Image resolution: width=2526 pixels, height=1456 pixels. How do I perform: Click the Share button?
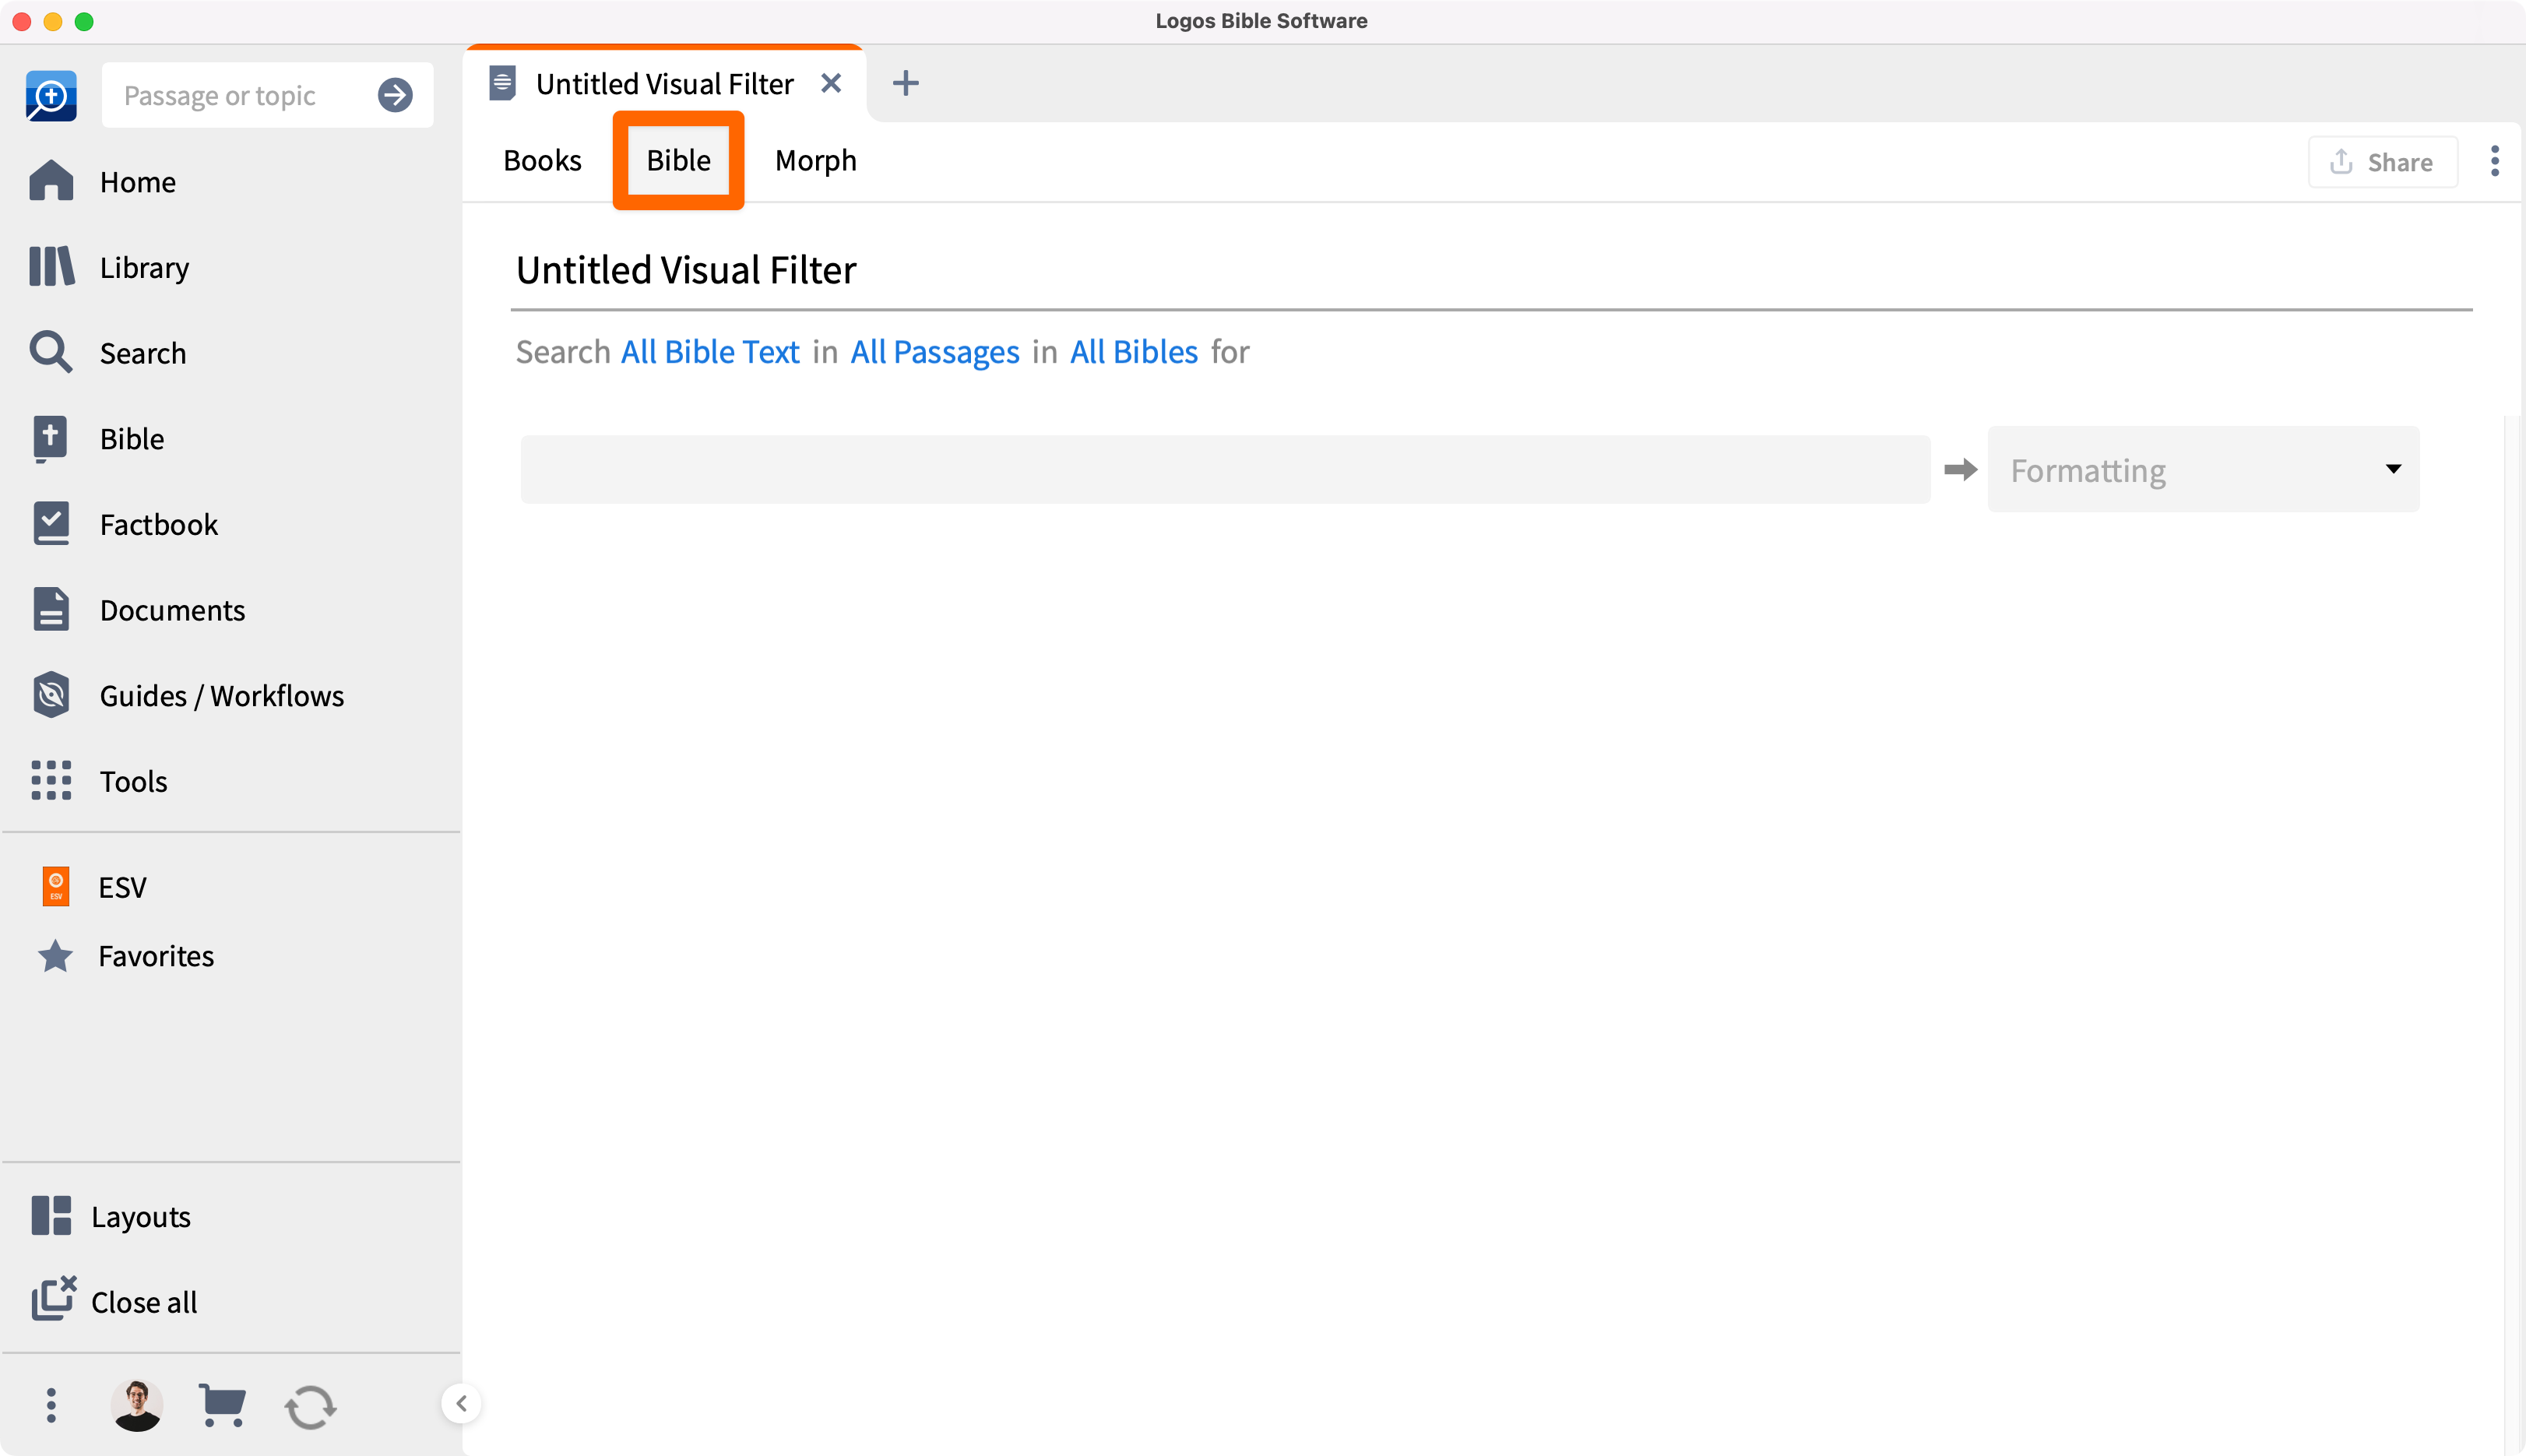pyautogui.click(x=2382, y=161)
